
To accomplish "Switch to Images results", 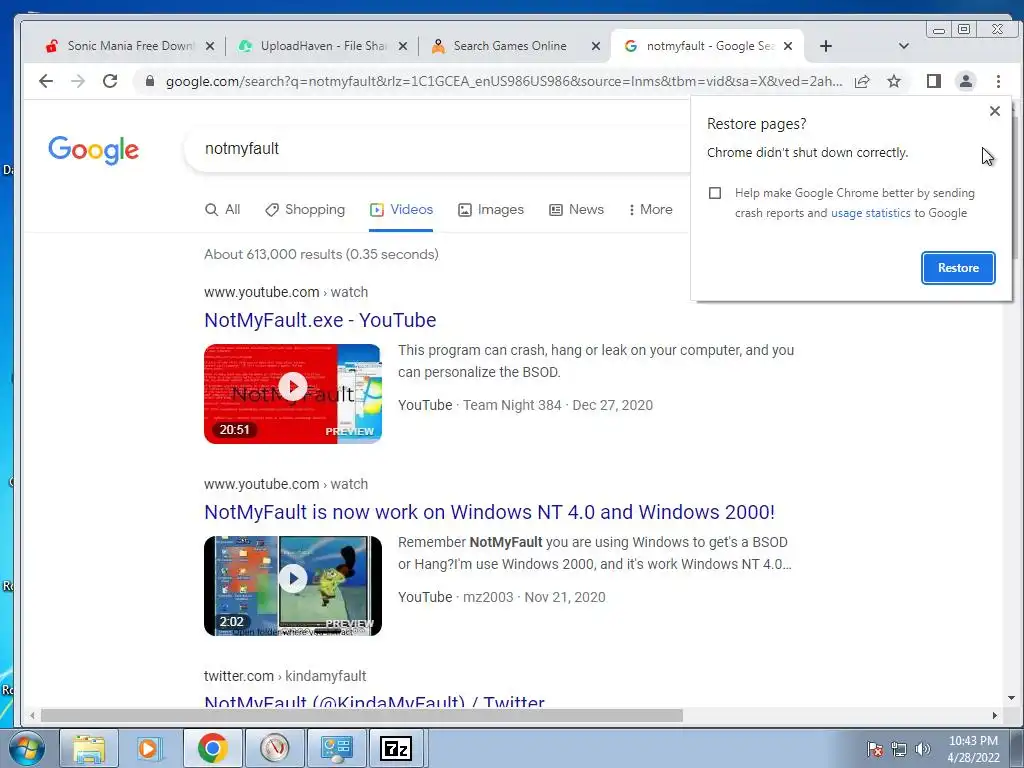I will coord(491,210).
